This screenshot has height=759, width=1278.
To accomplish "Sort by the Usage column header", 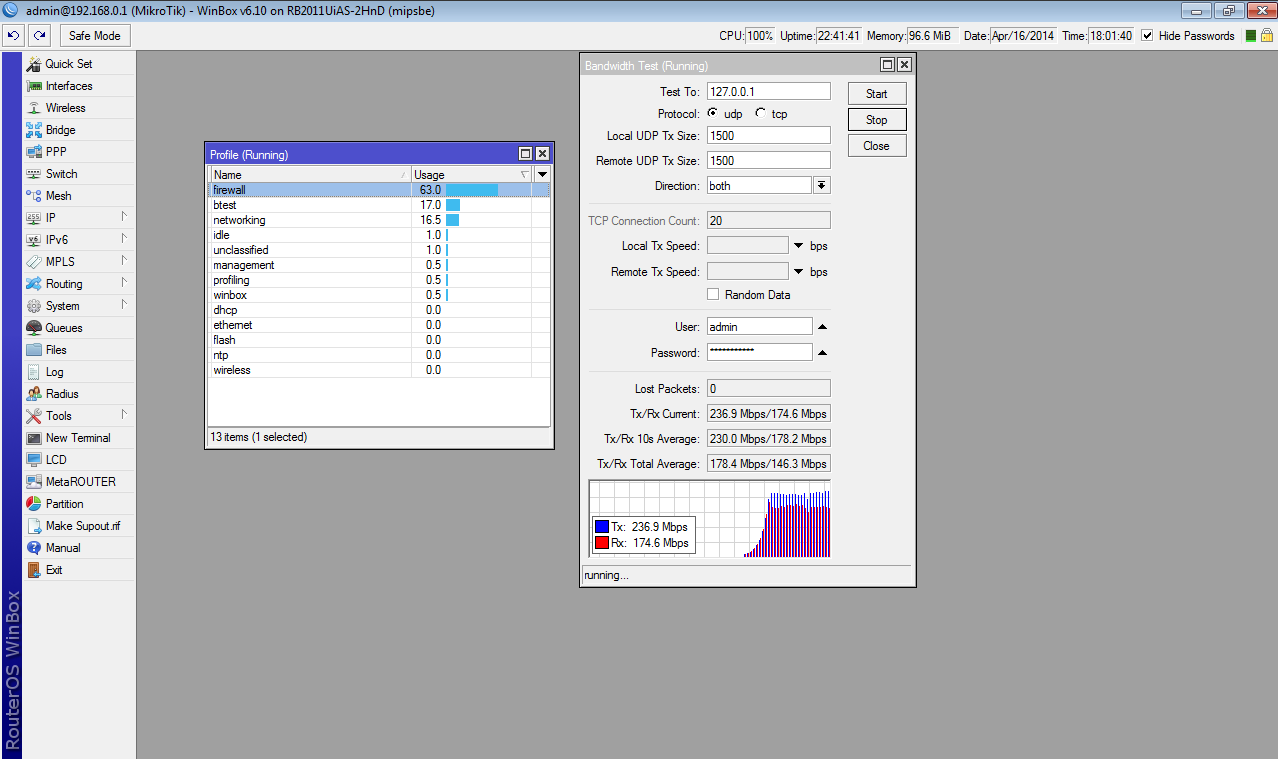I will [x=472, y=175].
